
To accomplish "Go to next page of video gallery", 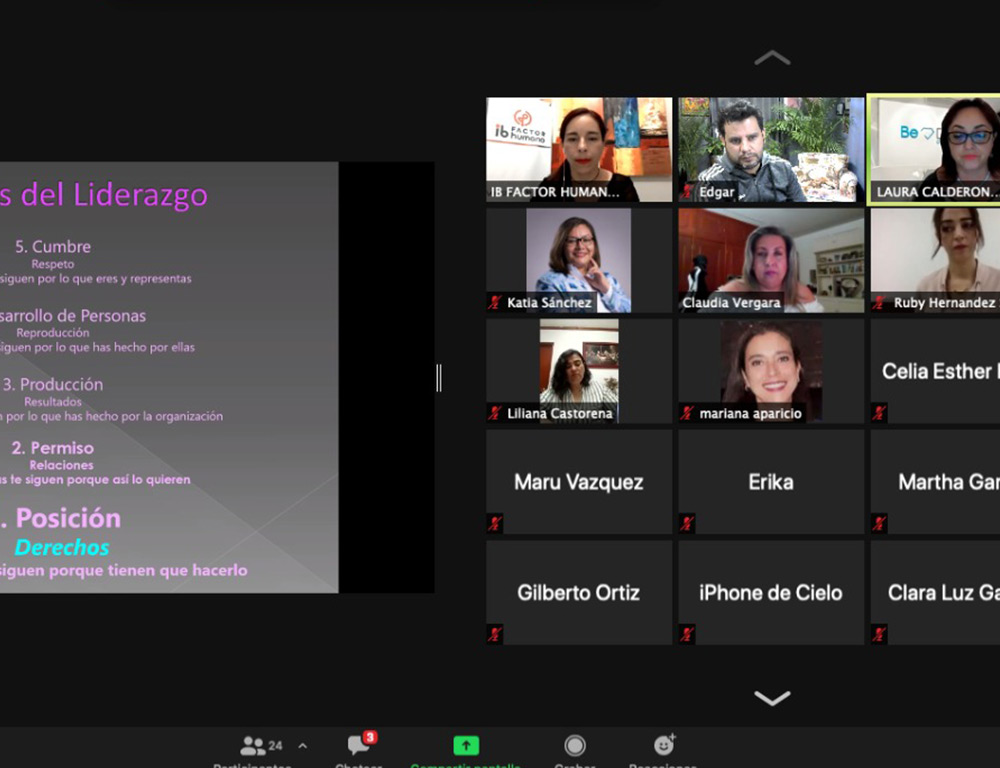I will coord(771,697).
